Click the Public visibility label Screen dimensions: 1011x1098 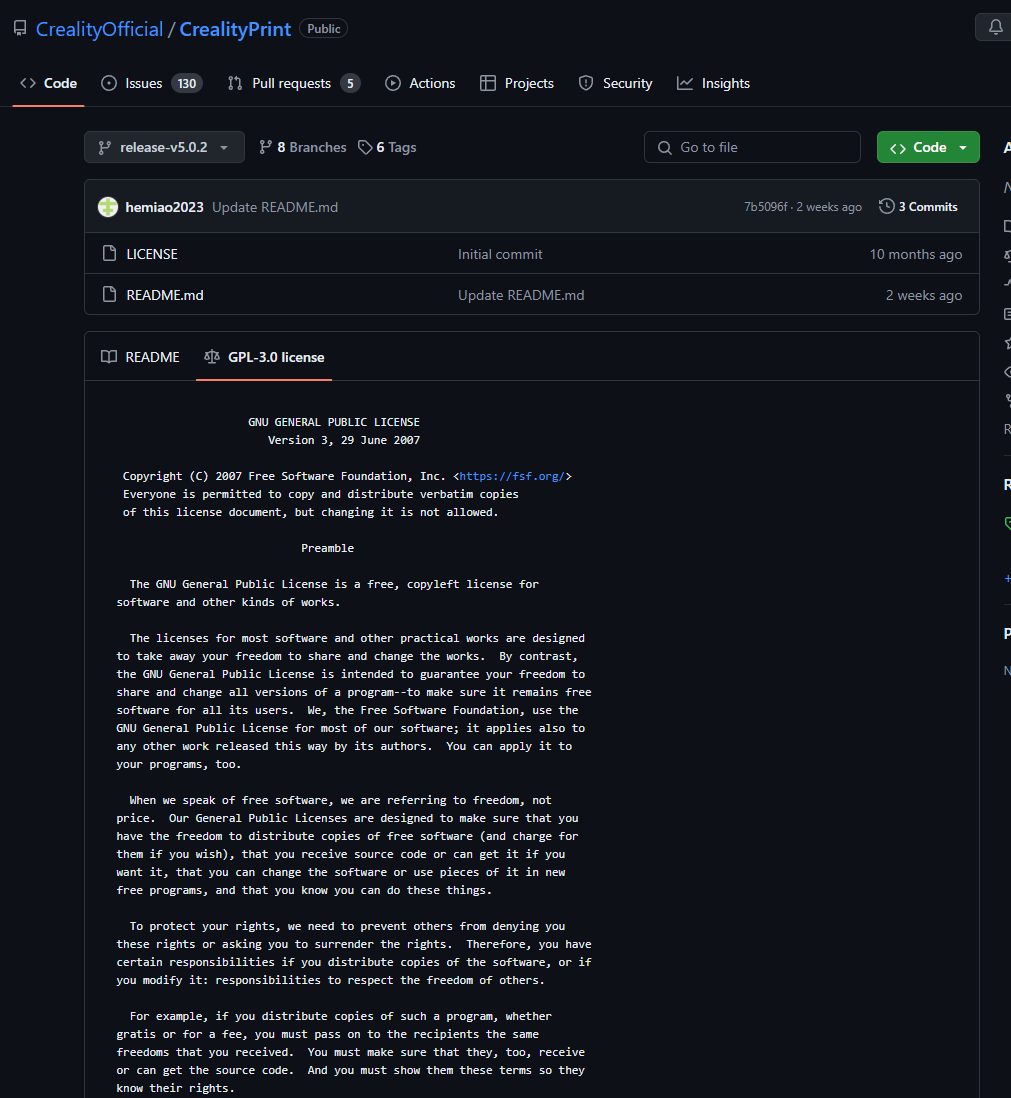click(x=323, y=29)
